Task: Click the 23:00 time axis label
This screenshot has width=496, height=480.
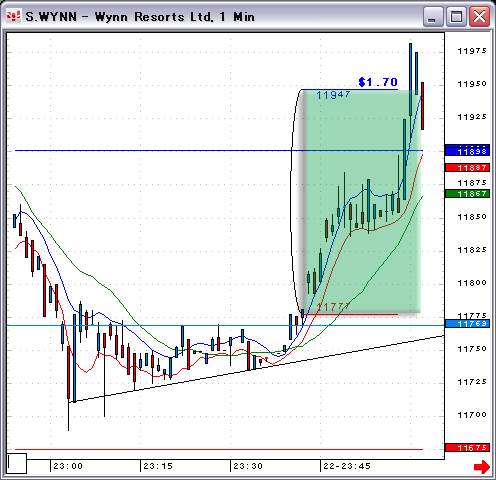Action: (x=68, y=466)
